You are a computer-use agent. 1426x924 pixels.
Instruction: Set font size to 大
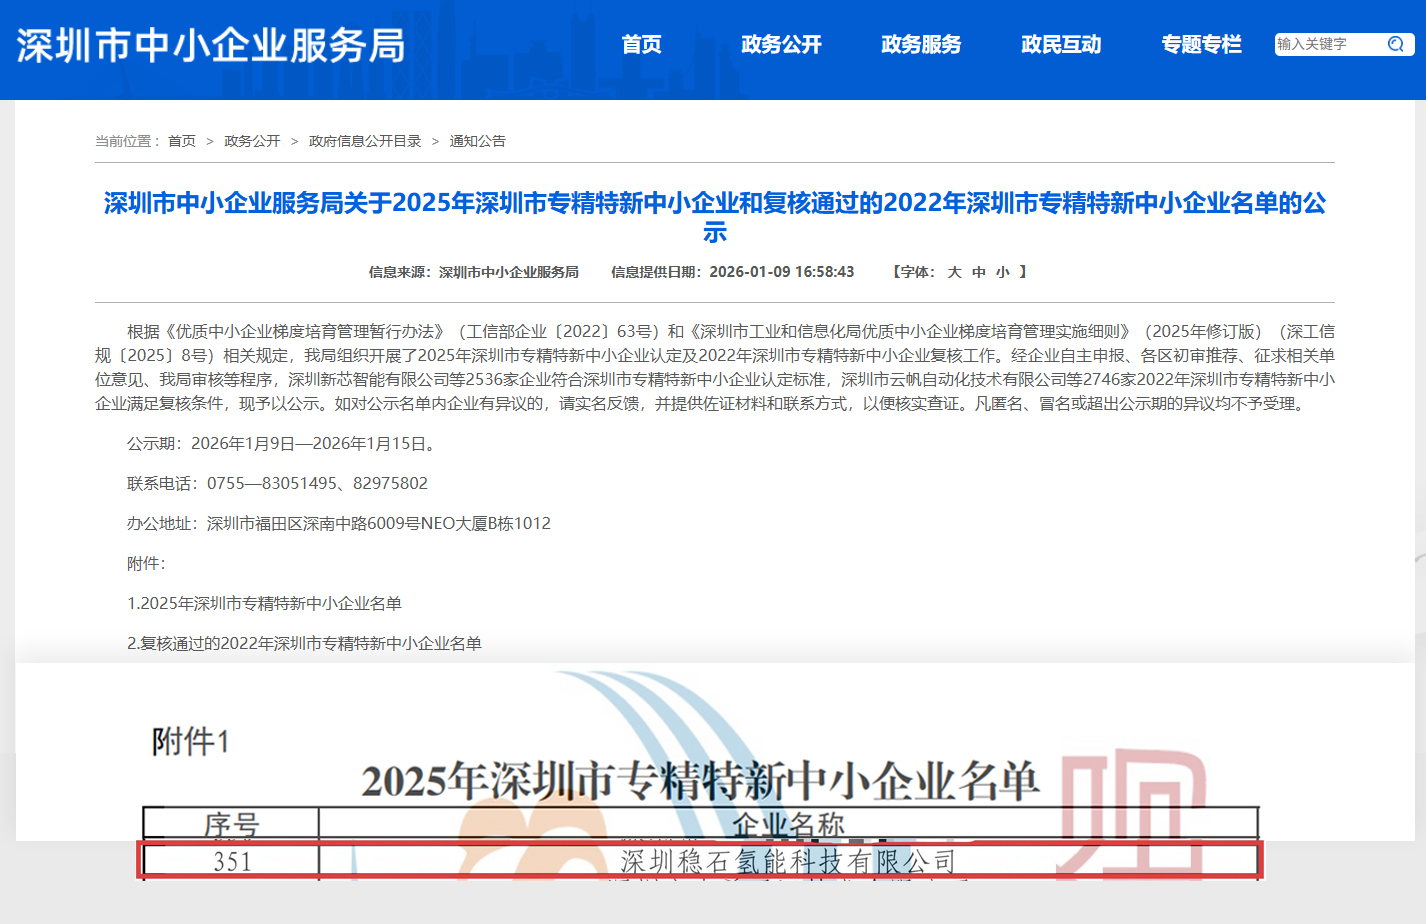(x=954, y=272)
